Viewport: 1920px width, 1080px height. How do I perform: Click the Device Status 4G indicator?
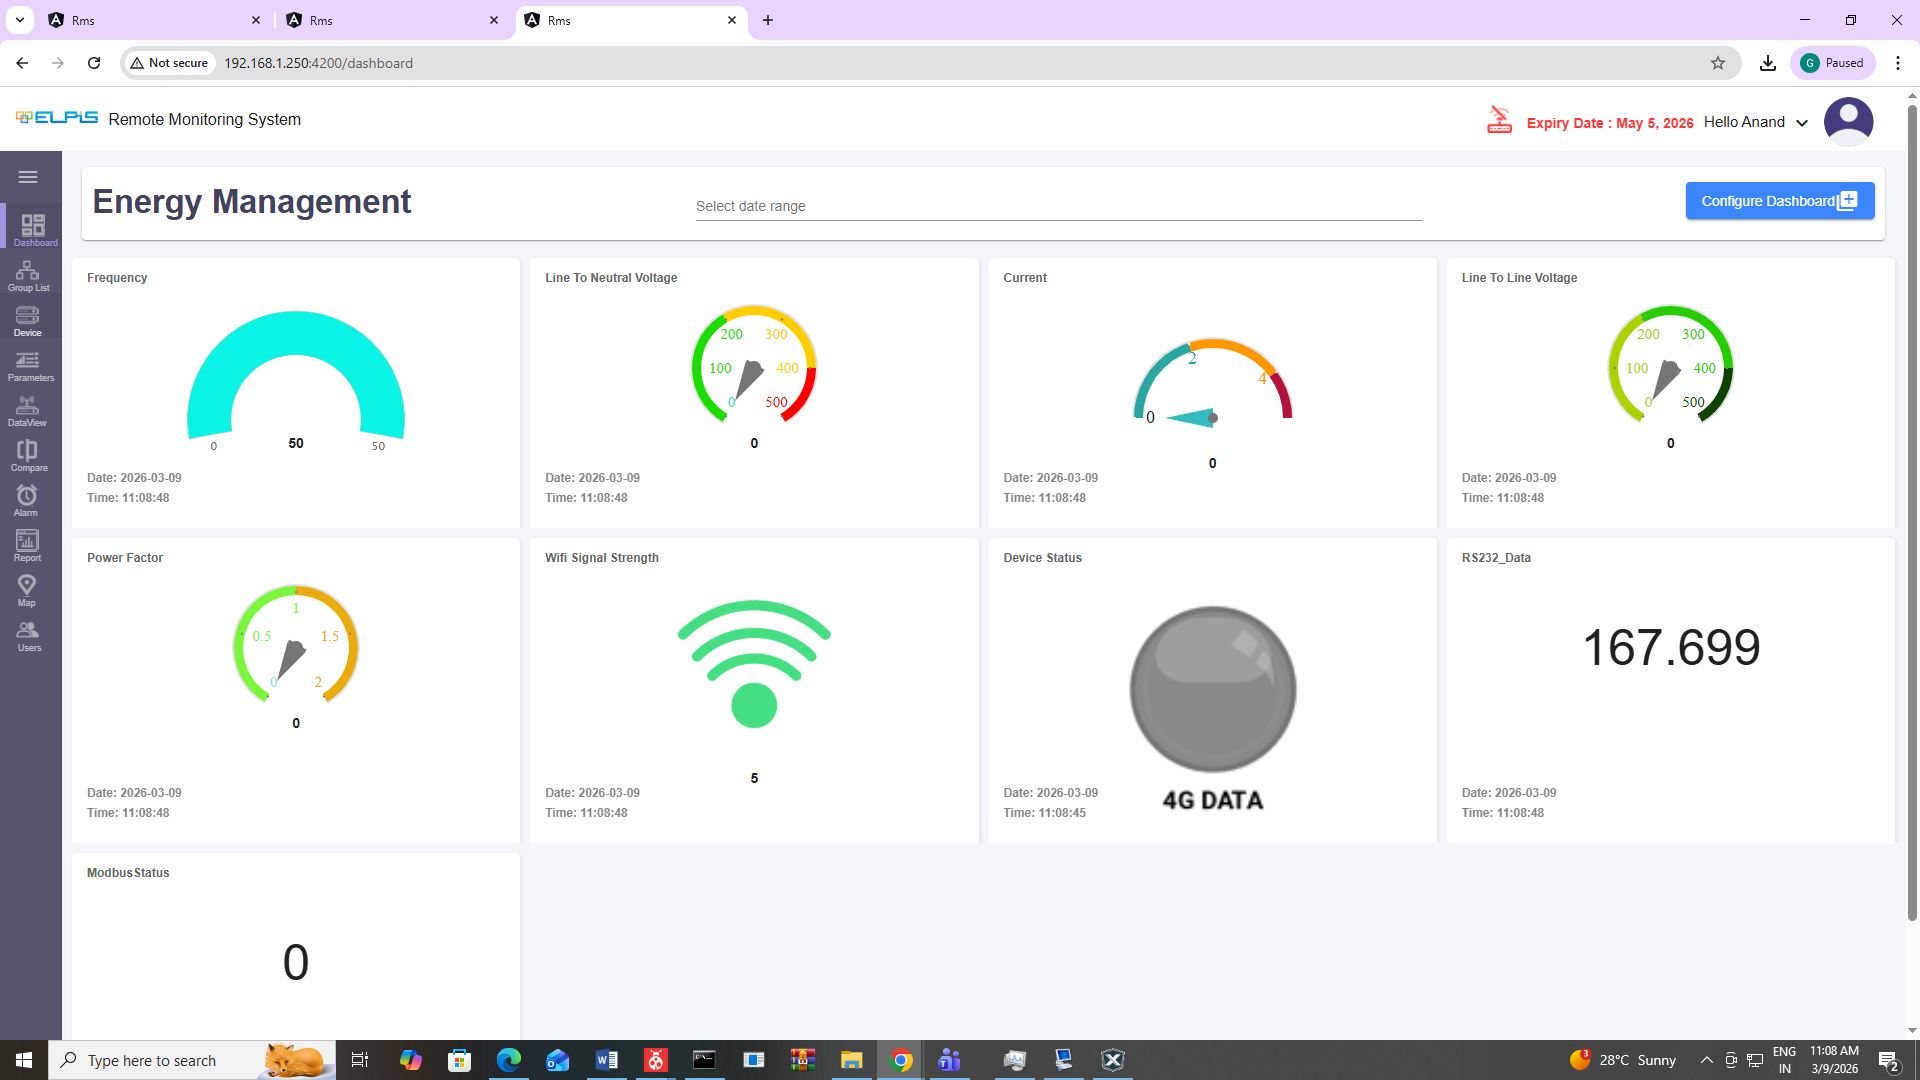[x=1212, y=690]
